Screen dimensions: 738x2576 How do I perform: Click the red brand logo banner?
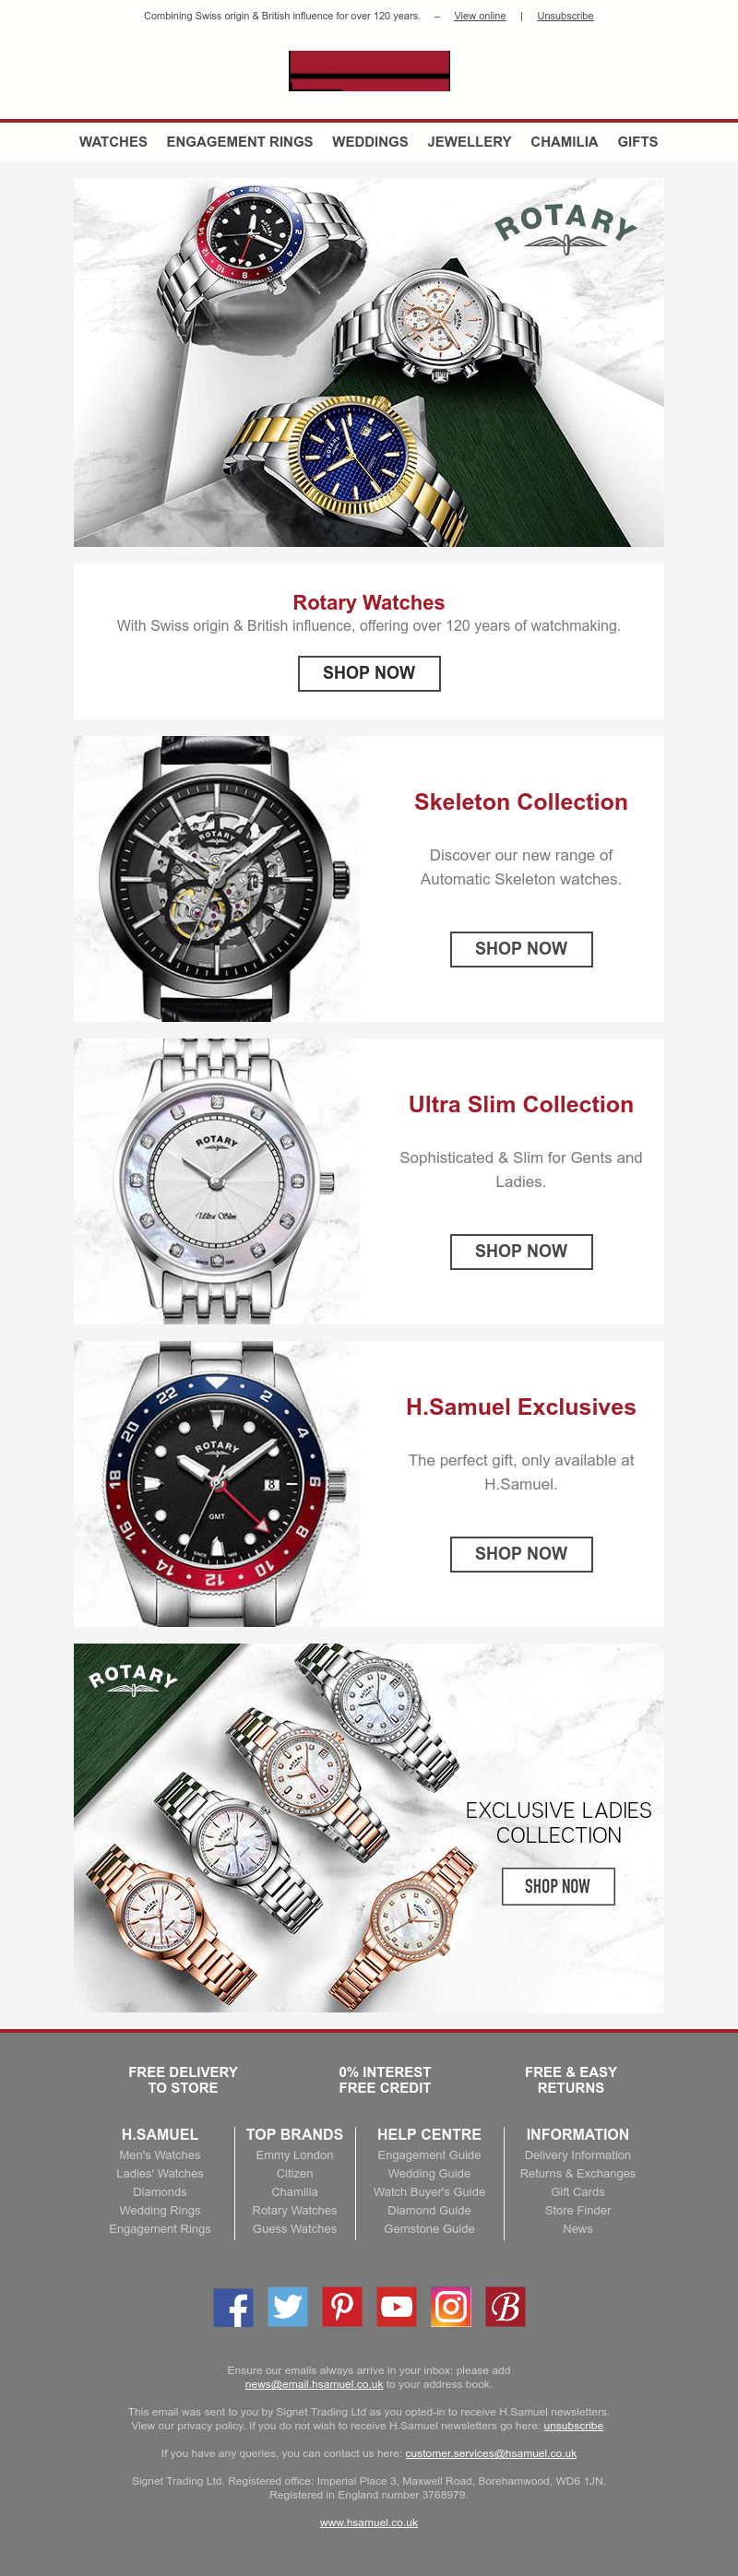coord(369,71)
